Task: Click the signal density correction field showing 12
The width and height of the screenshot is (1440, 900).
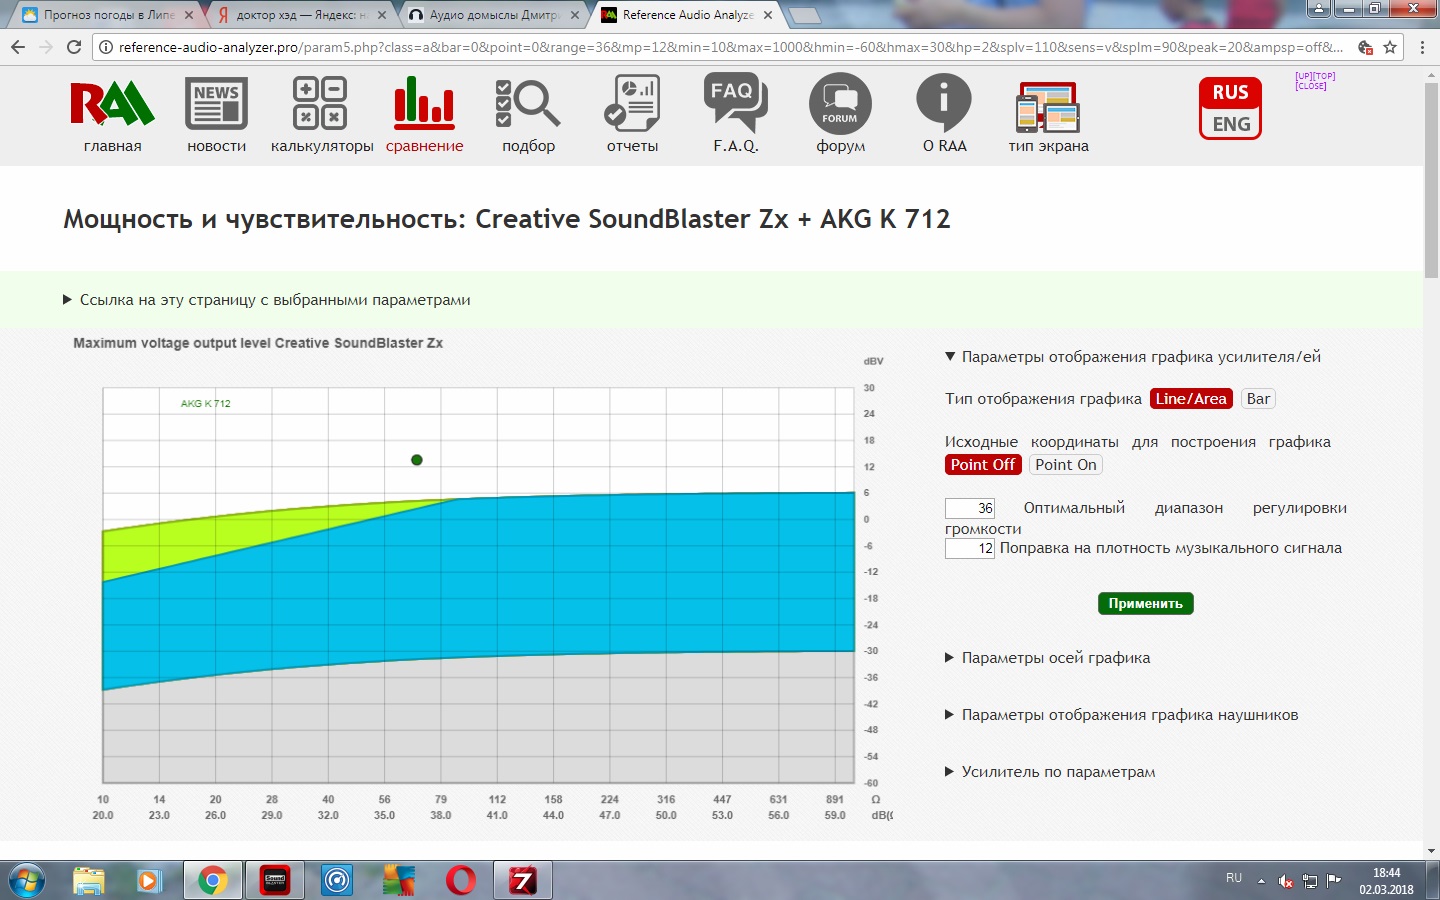Action: pyautogui.click(x=970, y=548)
